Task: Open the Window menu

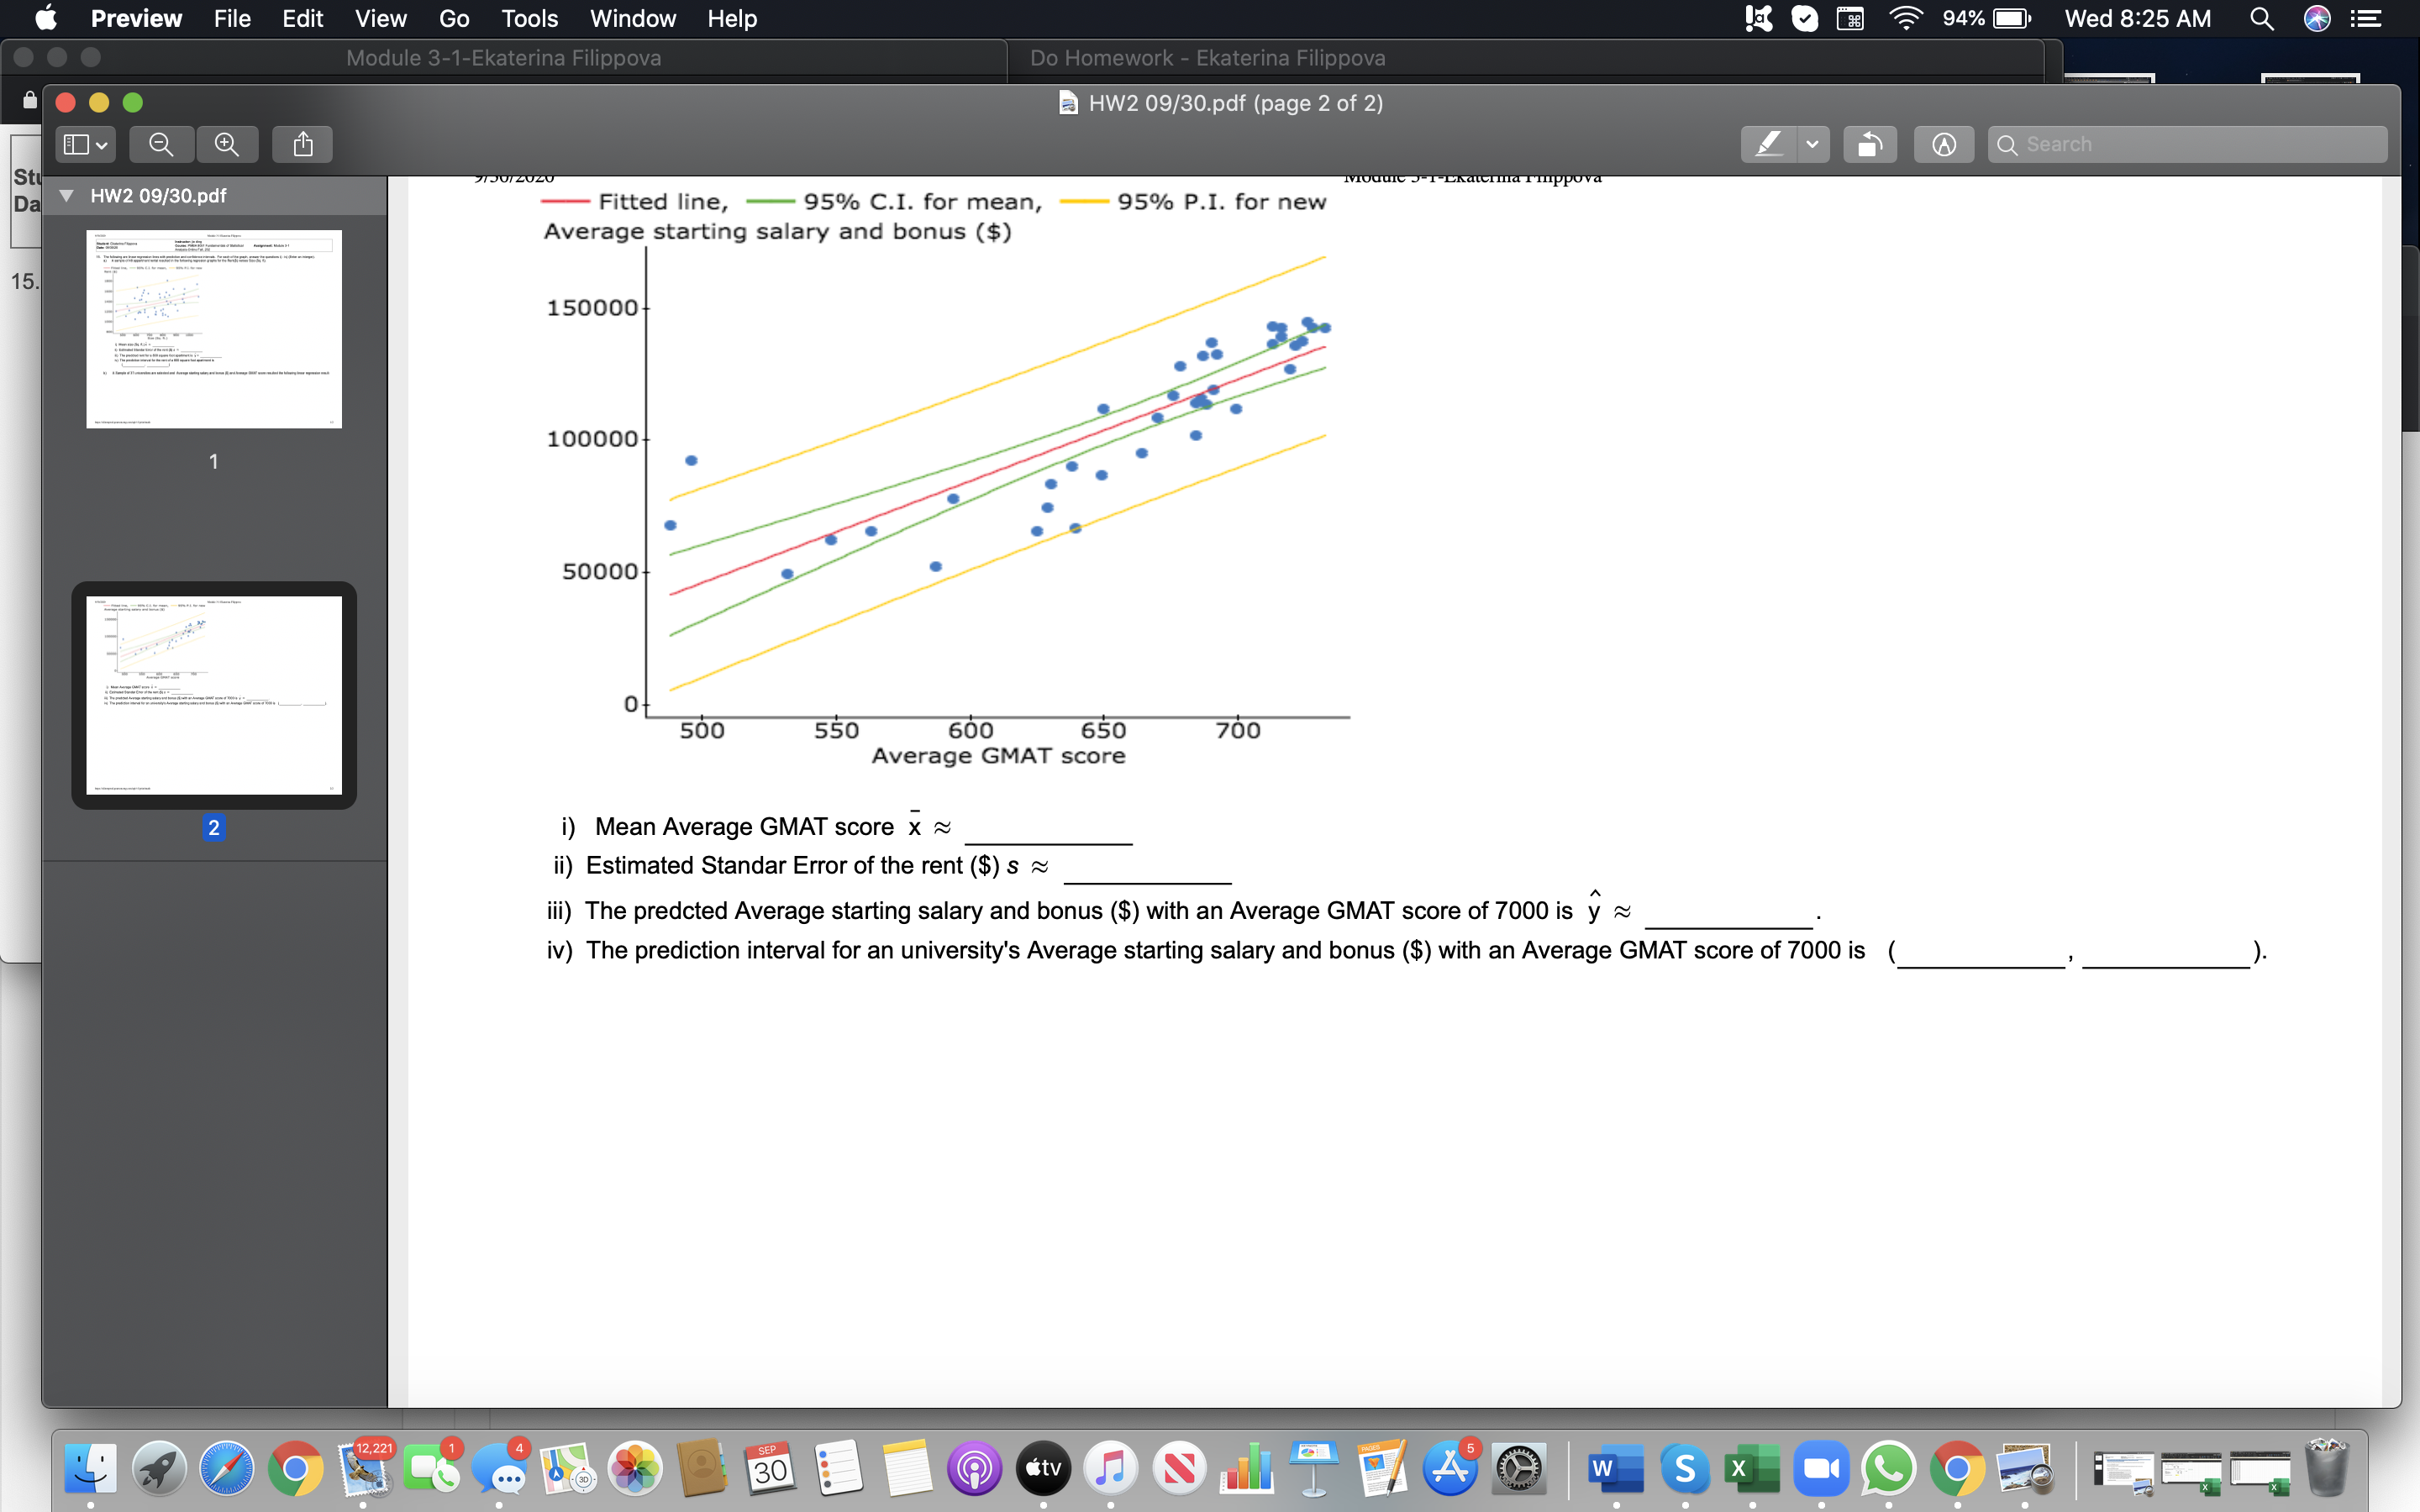Action: (633, 19)
